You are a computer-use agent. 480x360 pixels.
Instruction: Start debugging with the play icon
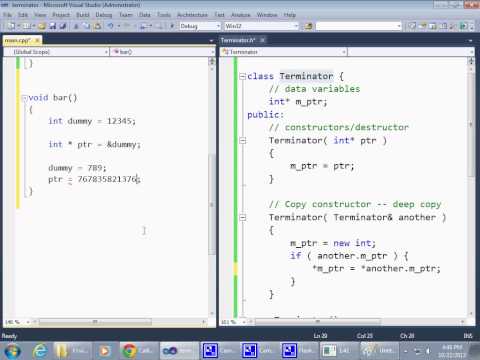tap(172, 26)
